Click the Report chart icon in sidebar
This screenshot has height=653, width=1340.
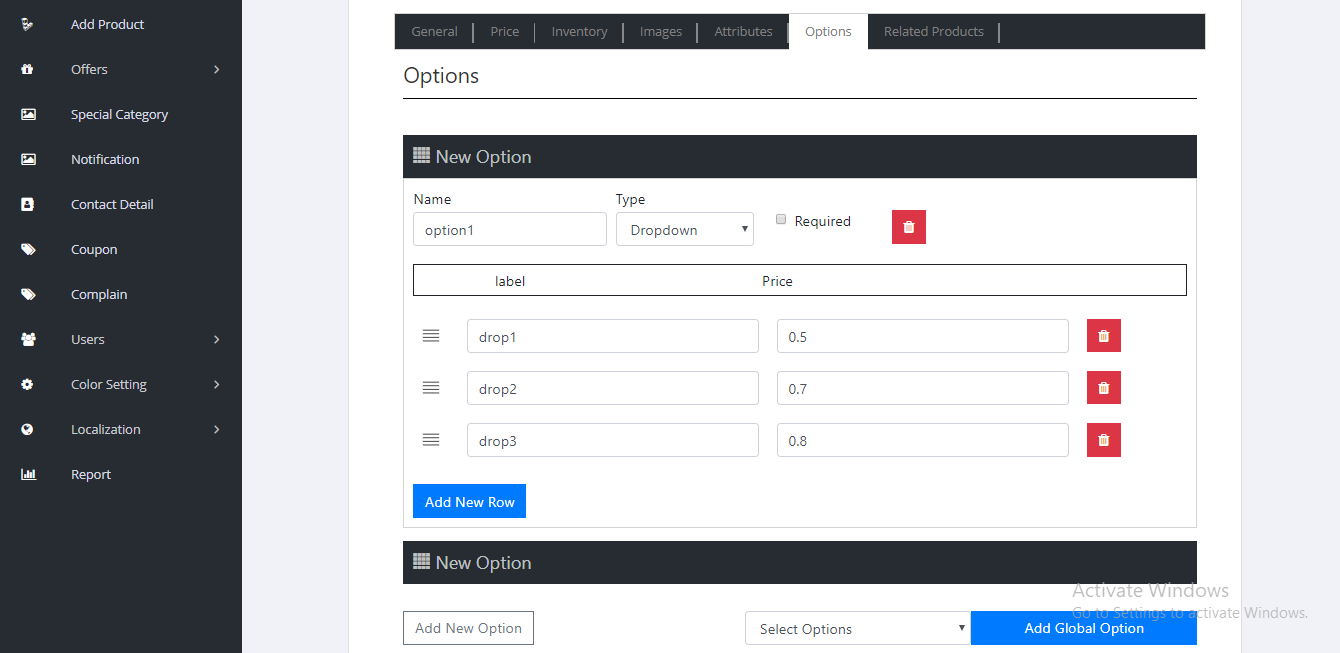pos(28,474)
